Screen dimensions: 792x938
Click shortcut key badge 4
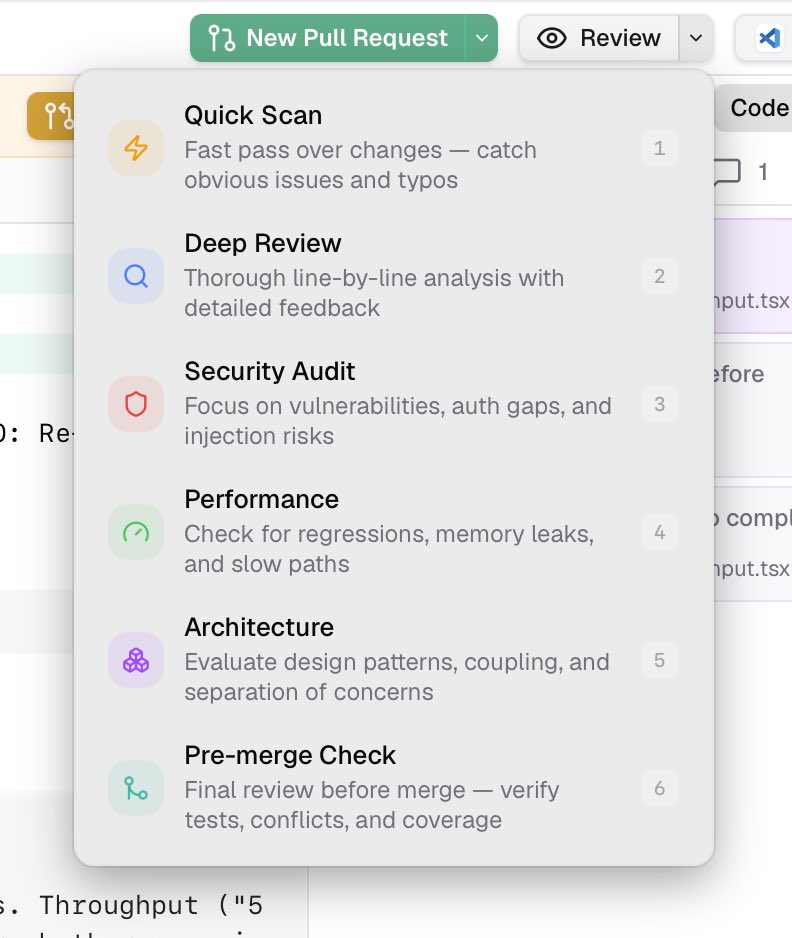pyautogui.click(x=659, y=532)
